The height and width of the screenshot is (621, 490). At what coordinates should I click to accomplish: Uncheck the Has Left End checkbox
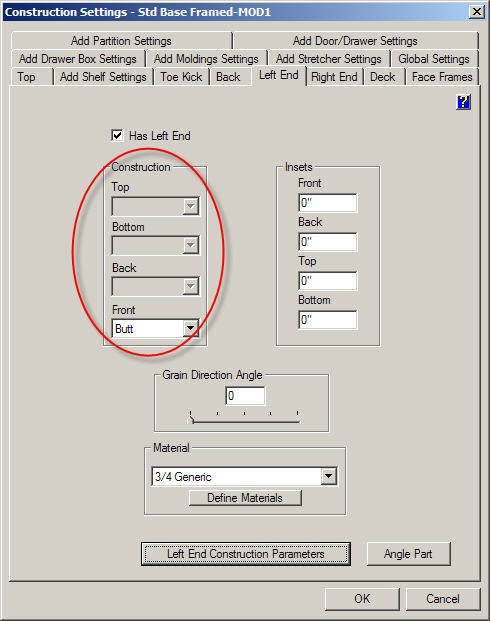pos(117,135)
